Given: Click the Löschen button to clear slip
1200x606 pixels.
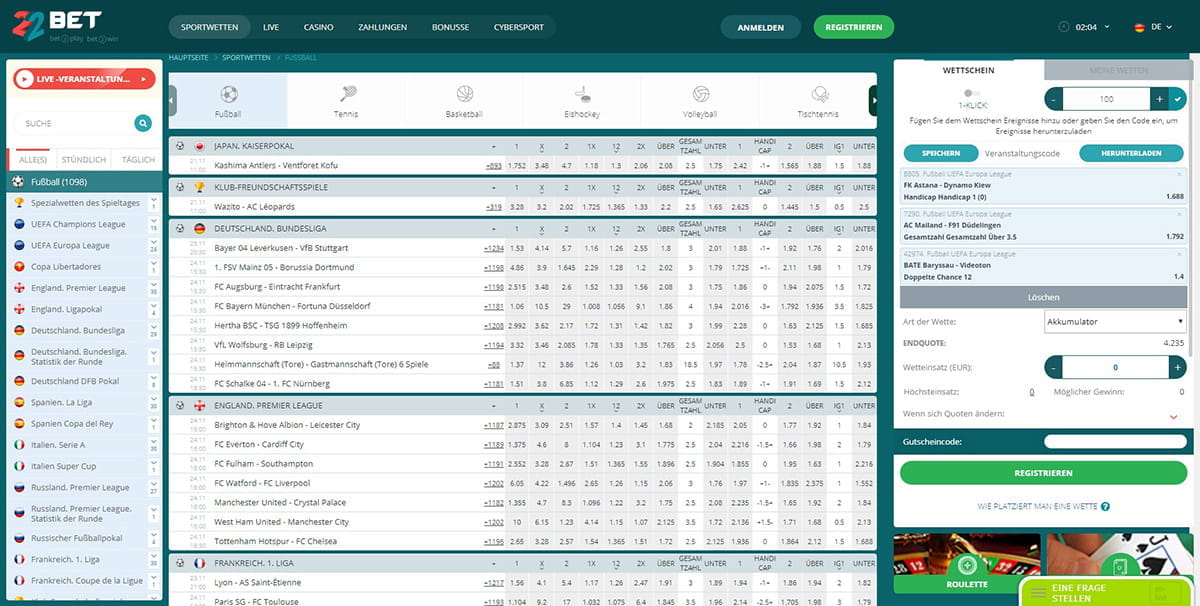Looking at the screenshot, I should click(1043, 297).
